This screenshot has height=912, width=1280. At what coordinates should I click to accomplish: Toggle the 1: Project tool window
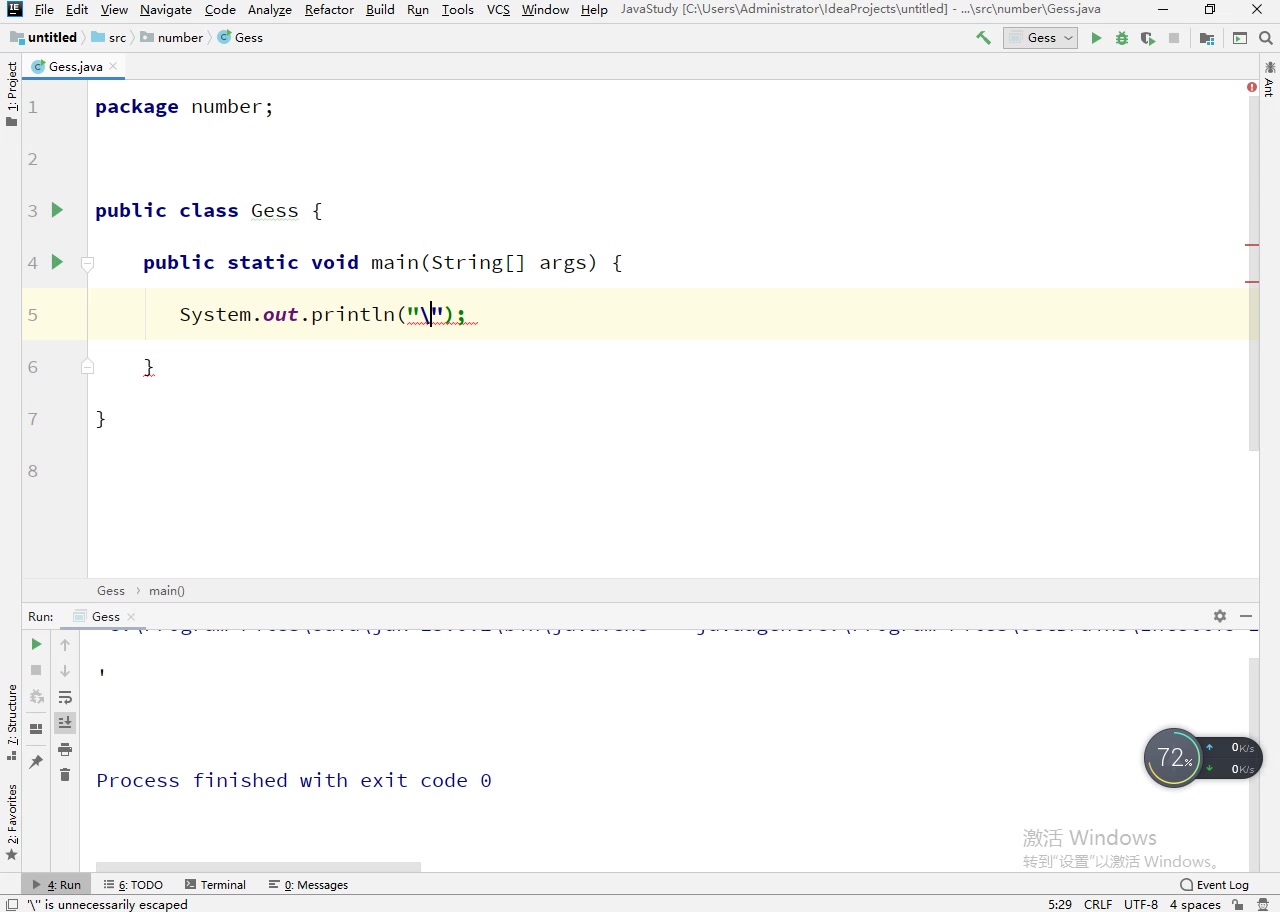pos(12,94)
